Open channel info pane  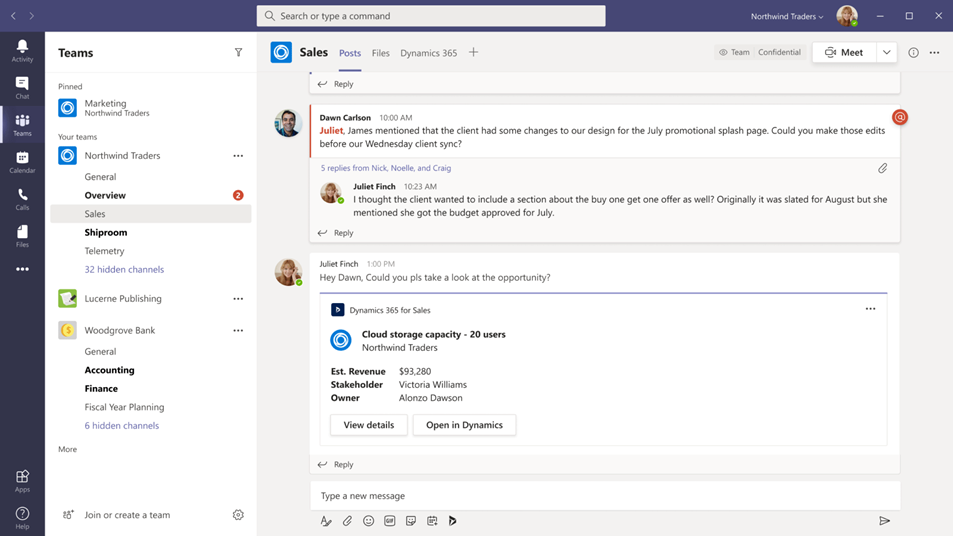point(913,53)
